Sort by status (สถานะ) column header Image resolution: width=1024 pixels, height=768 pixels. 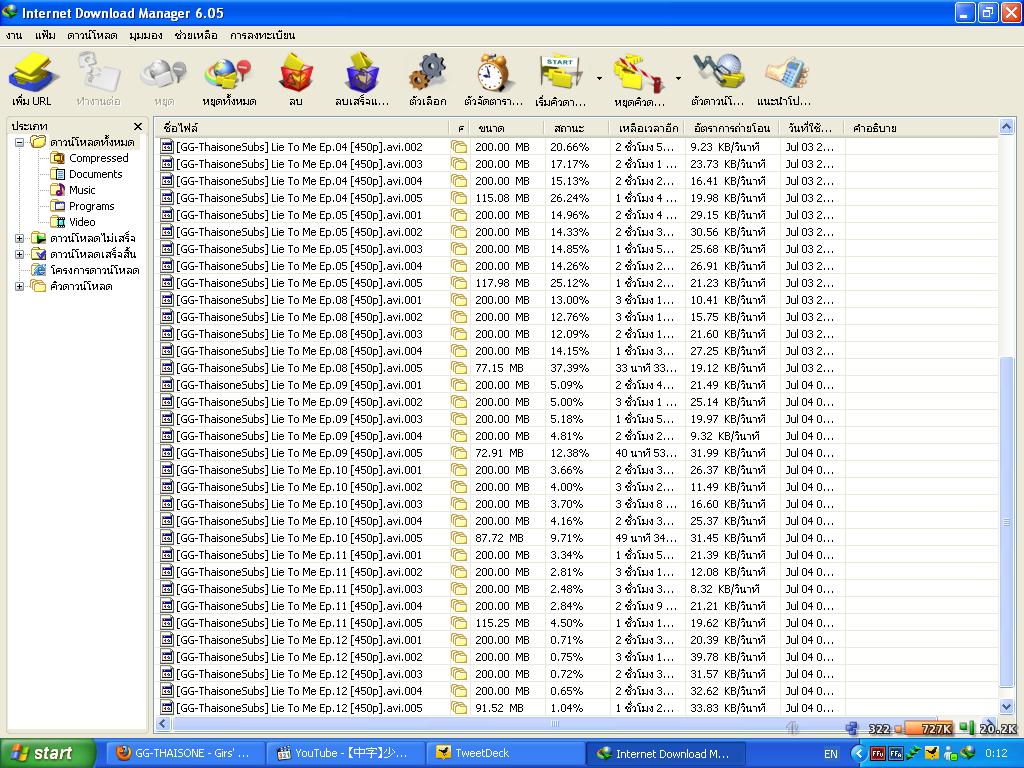[577, 128]
